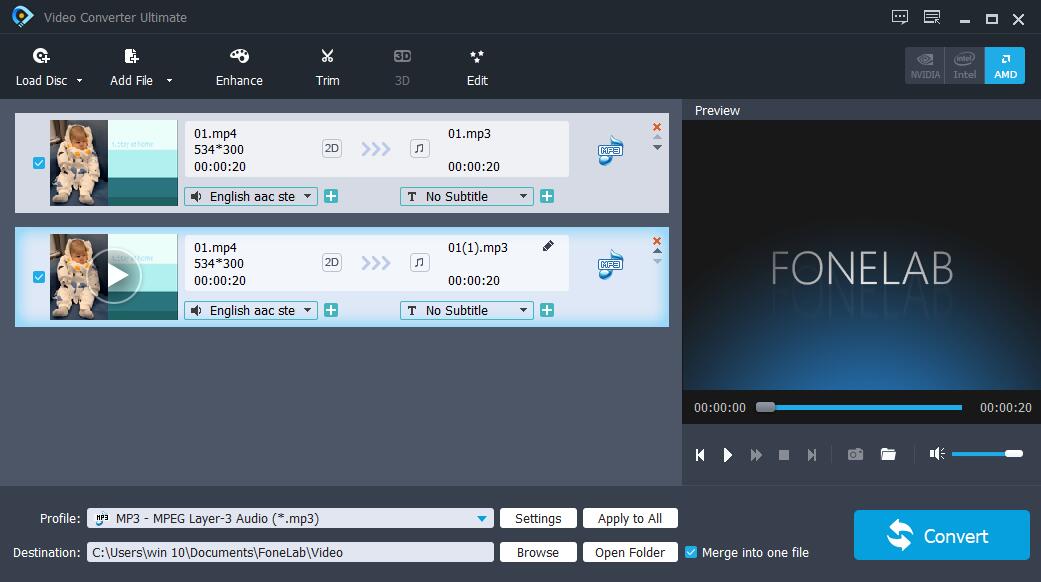The width and height of the screenshot is (1041, 582).
Task: Take a snapshot with camera icon
Action: click(x=855, y=454)
